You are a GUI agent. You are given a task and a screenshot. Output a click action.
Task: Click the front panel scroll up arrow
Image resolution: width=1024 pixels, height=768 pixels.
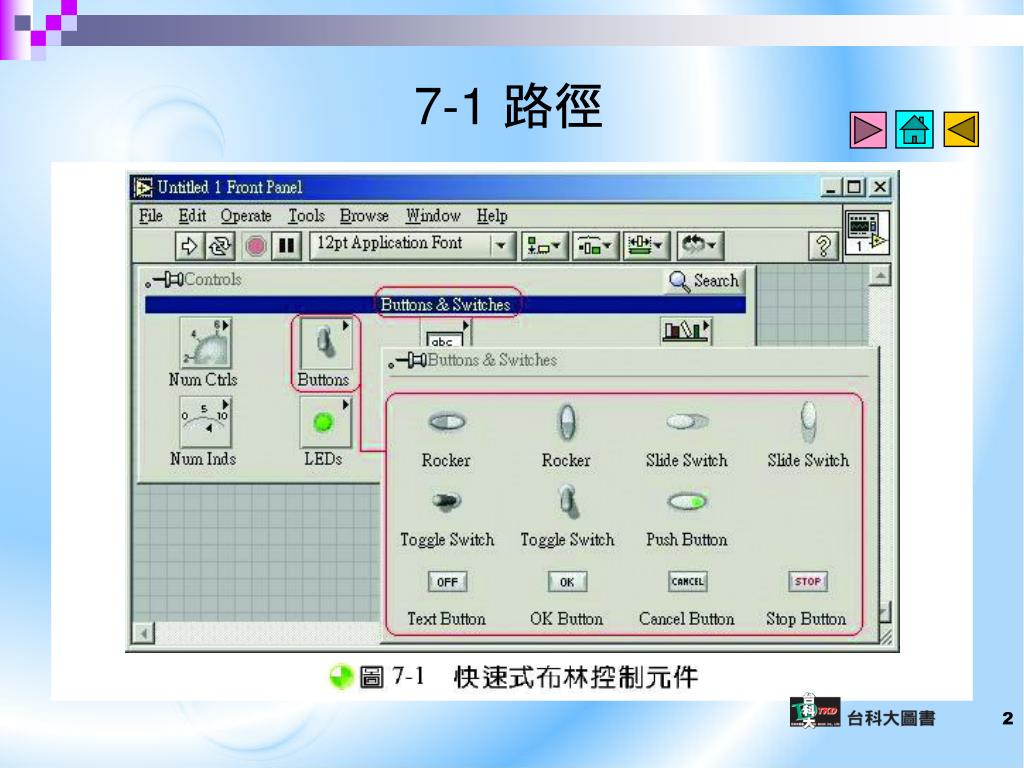pyautogui.click(x=880, y=277)
